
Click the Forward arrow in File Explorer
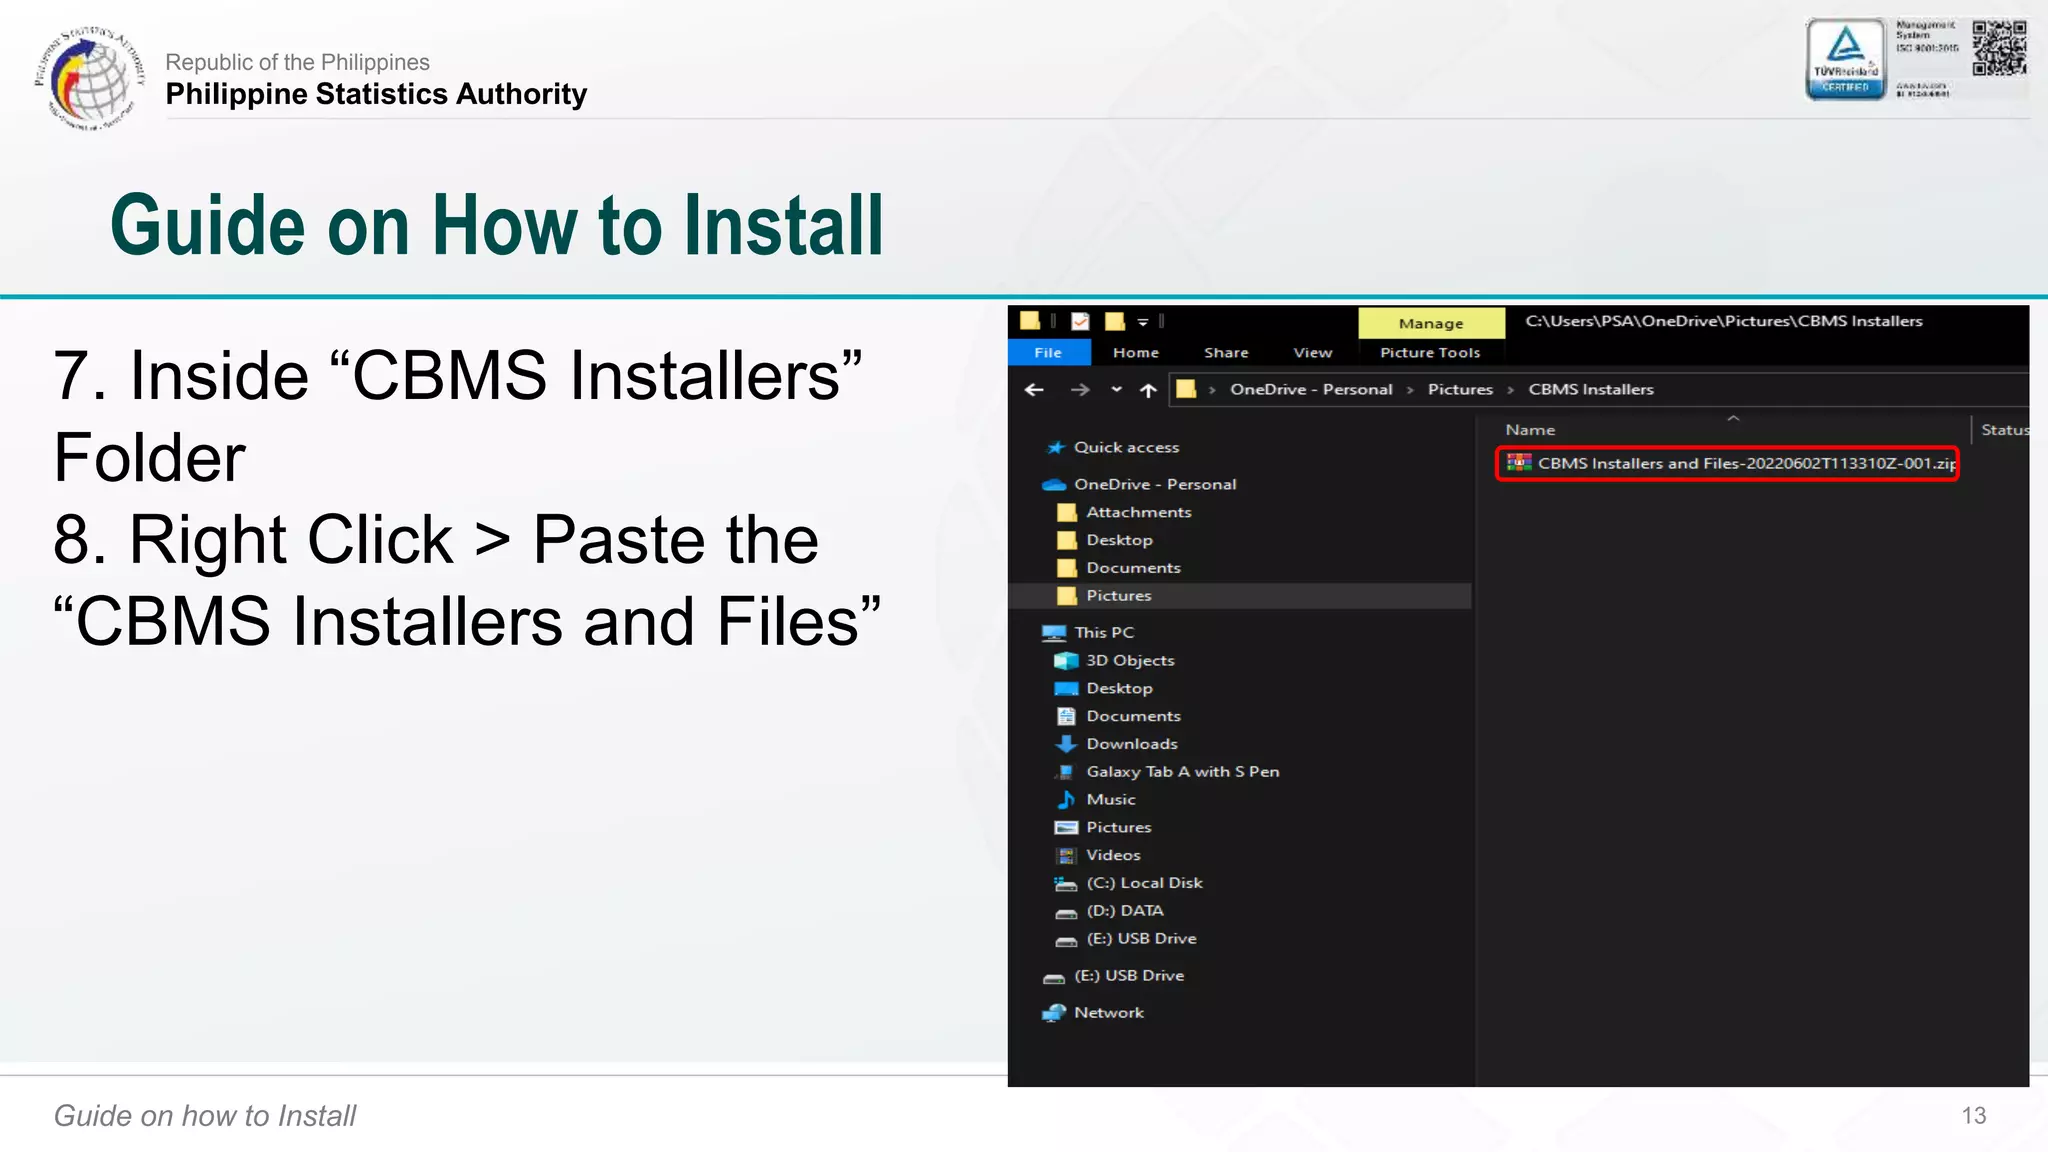pos(1080,390)
